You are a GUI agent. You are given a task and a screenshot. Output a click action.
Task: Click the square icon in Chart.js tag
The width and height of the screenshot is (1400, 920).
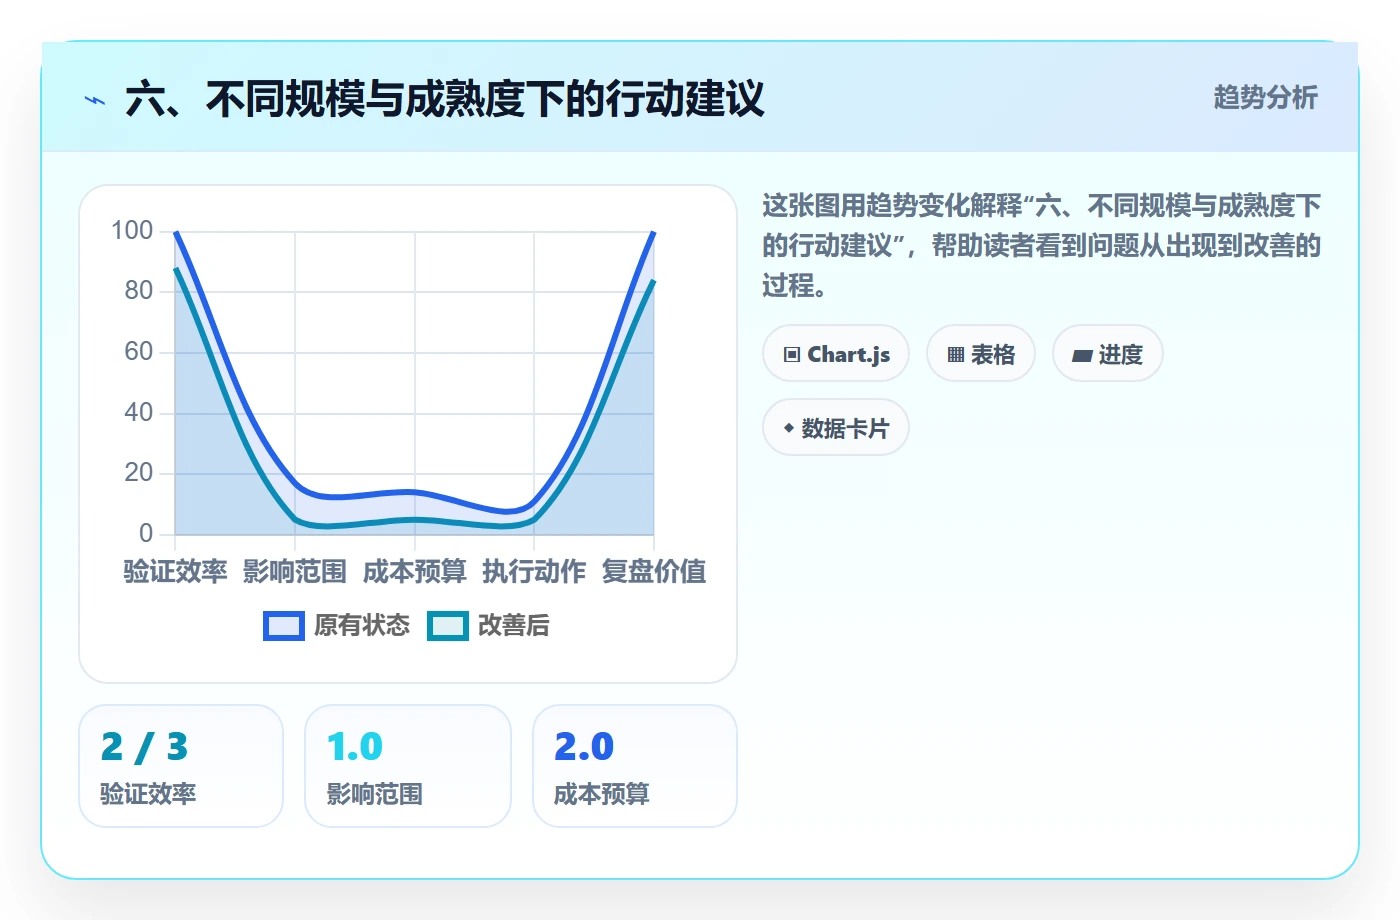tap(792, 354)
